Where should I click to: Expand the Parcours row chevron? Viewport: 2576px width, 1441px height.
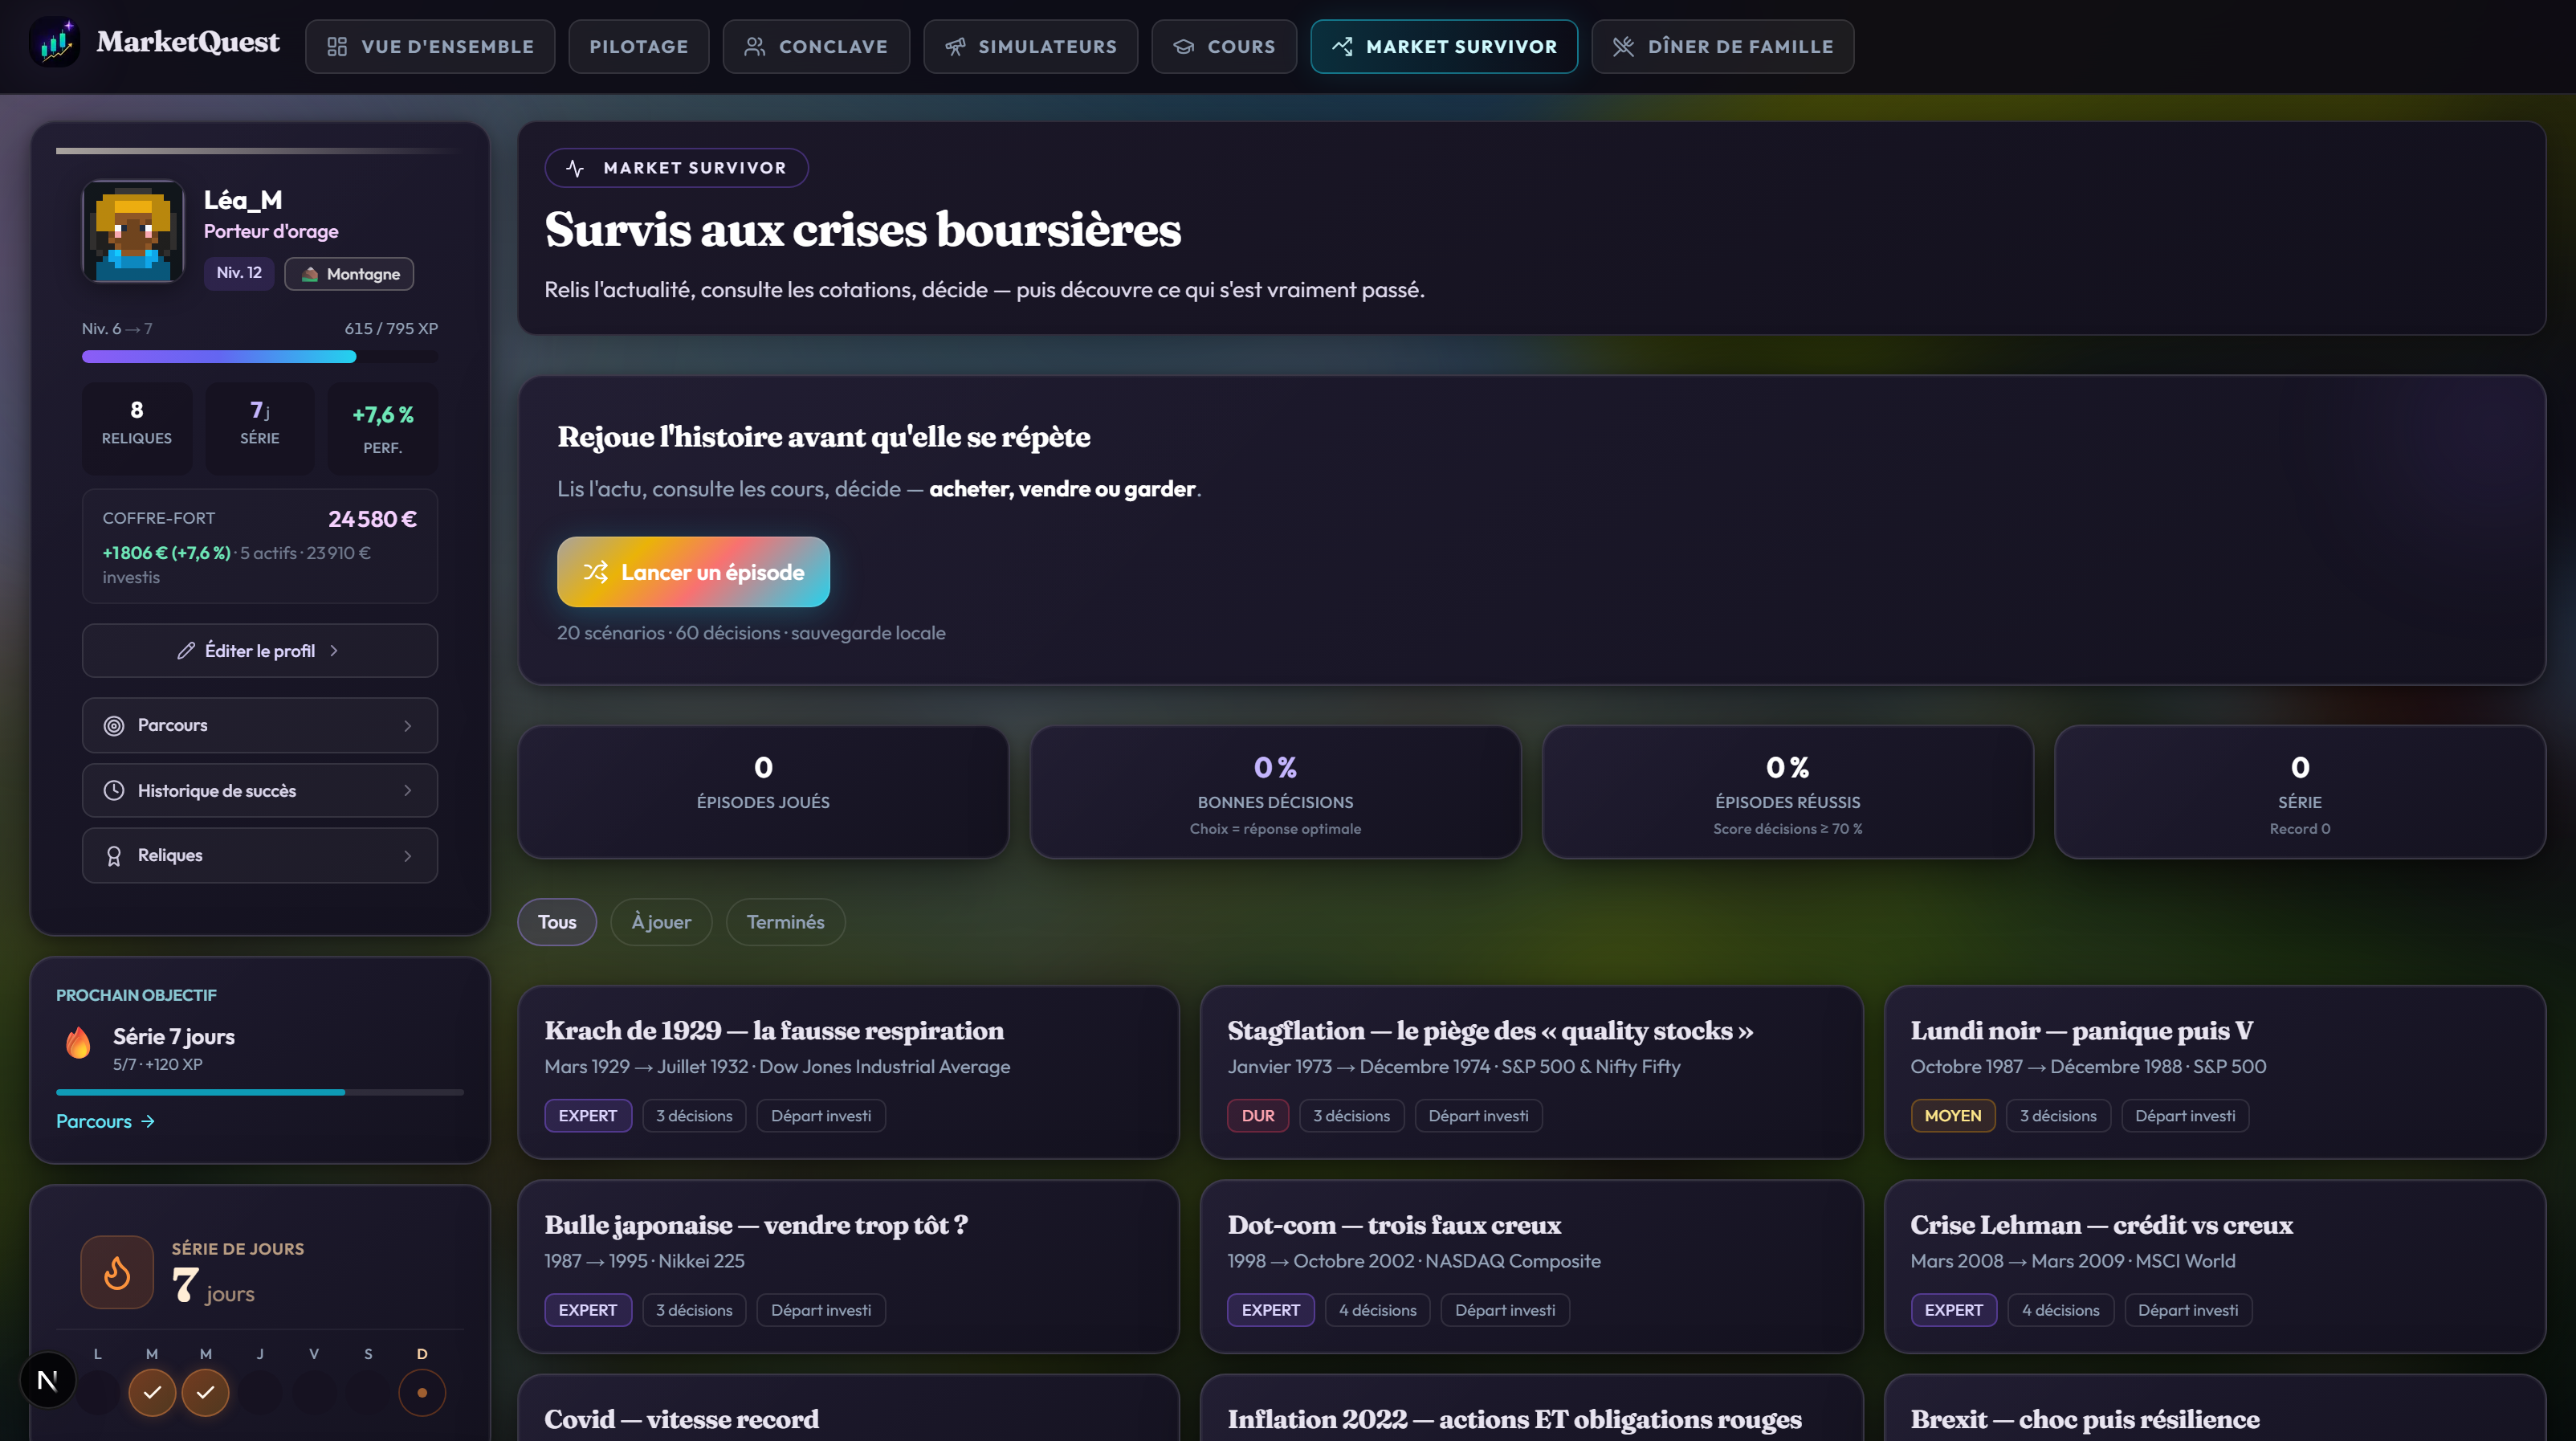(x=408, y=726)
